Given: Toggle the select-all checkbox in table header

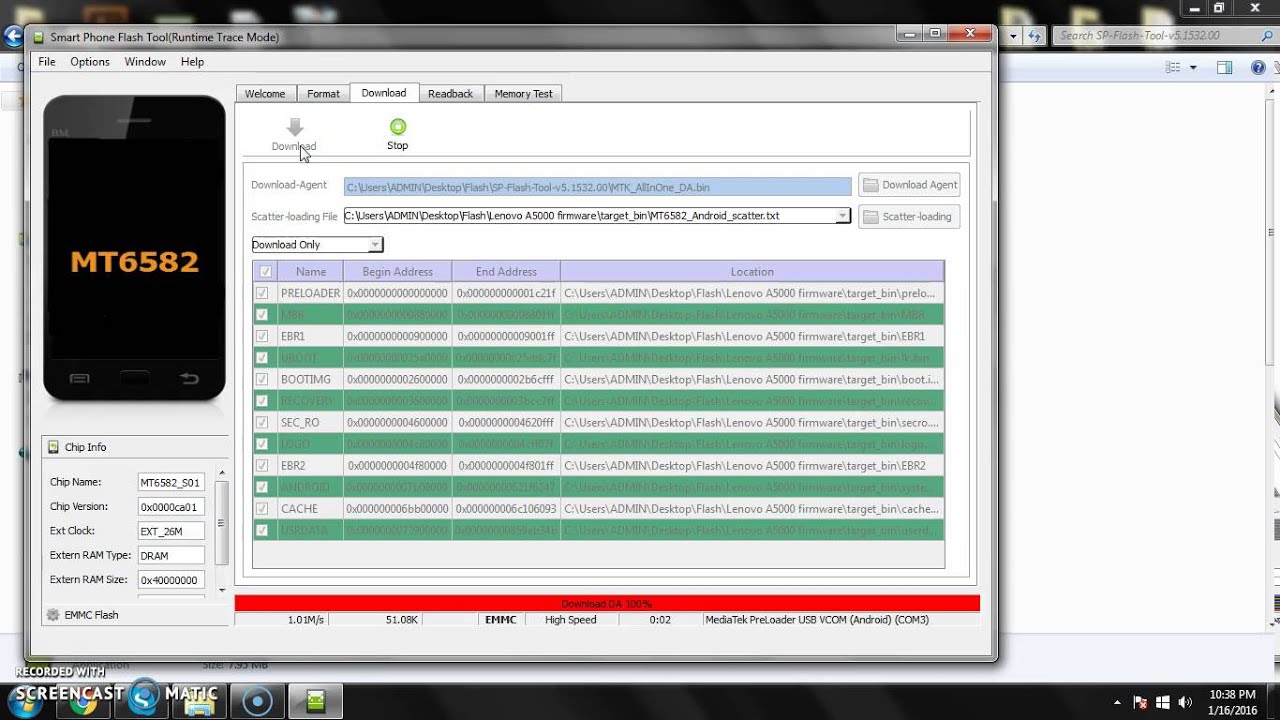Looking at the screenshot, I should (x=265, y=271).
